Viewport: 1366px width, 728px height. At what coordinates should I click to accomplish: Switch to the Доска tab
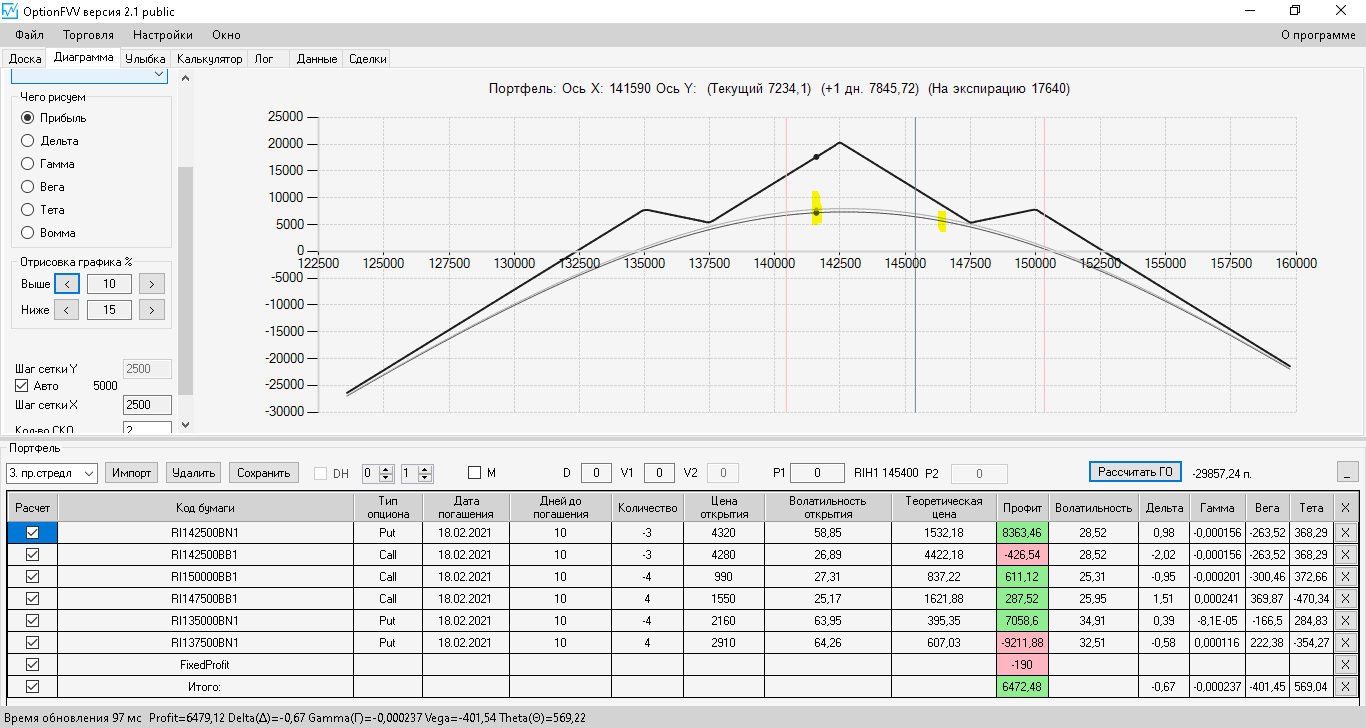click(x=25, y=59)
